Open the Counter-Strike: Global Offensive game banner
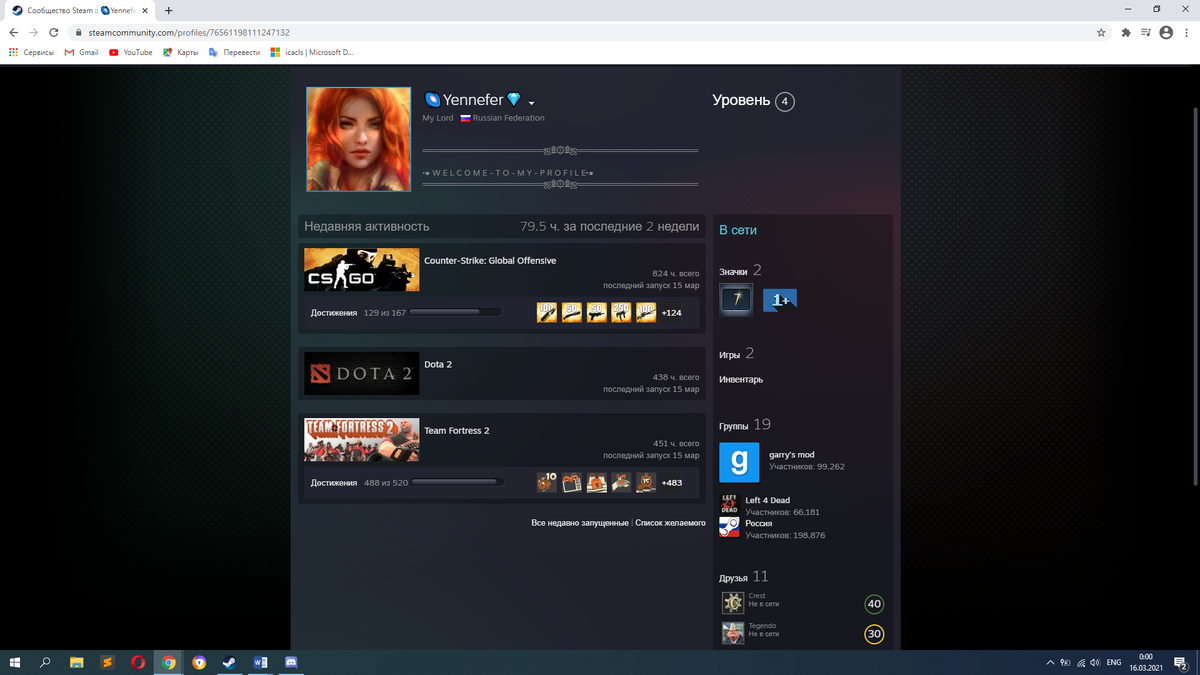1200x675 pixels. [x=361, y=270]
